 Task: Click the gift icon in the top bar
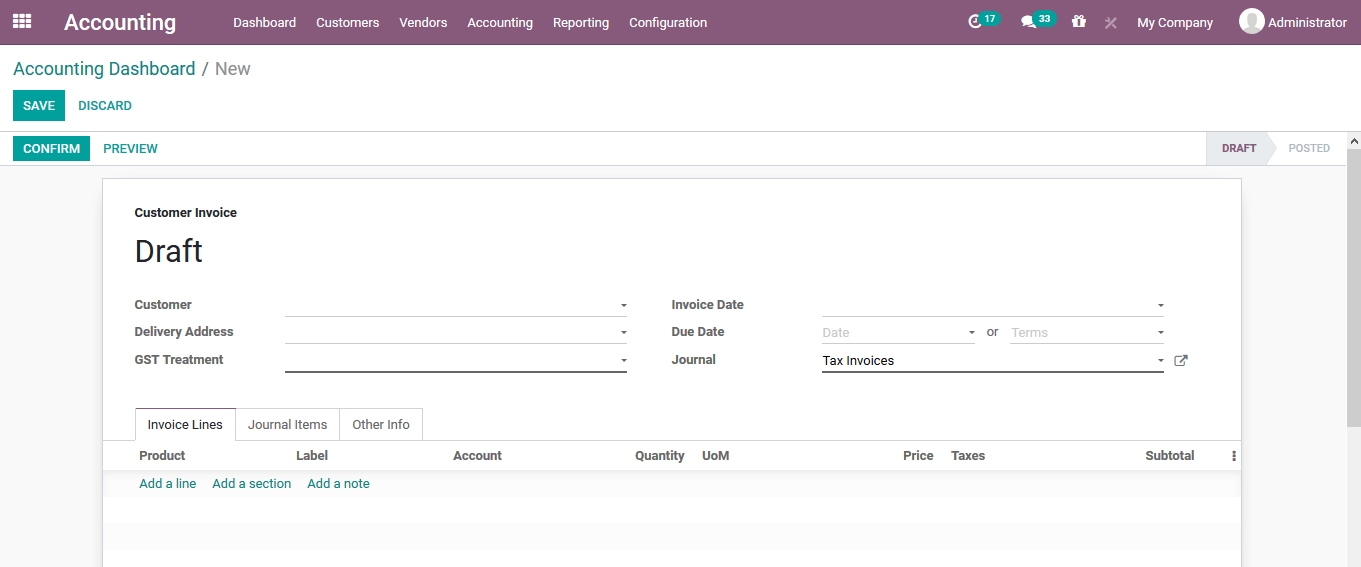click(1078, 21)
